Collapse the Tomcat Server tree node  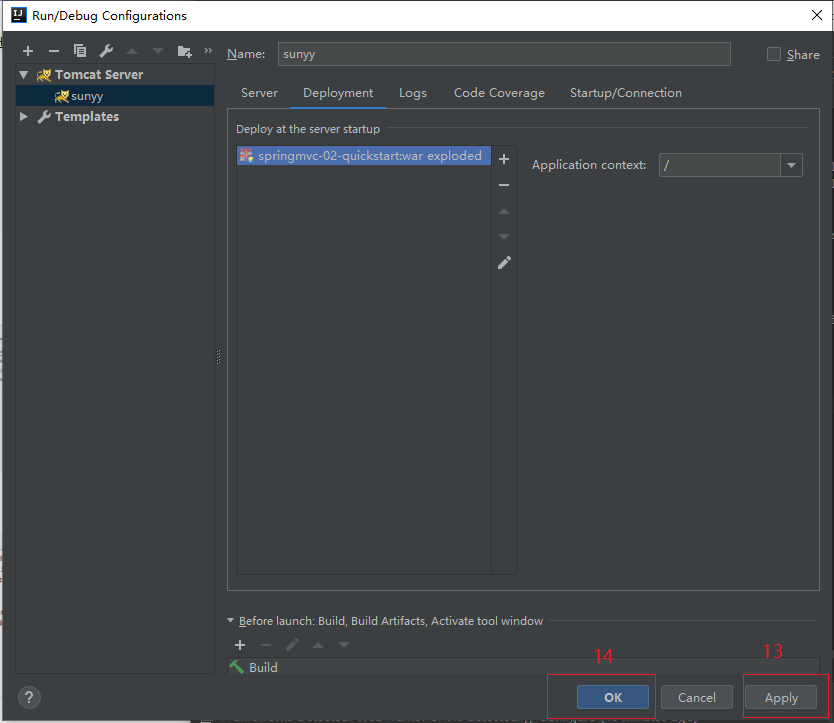click(24, 75)
